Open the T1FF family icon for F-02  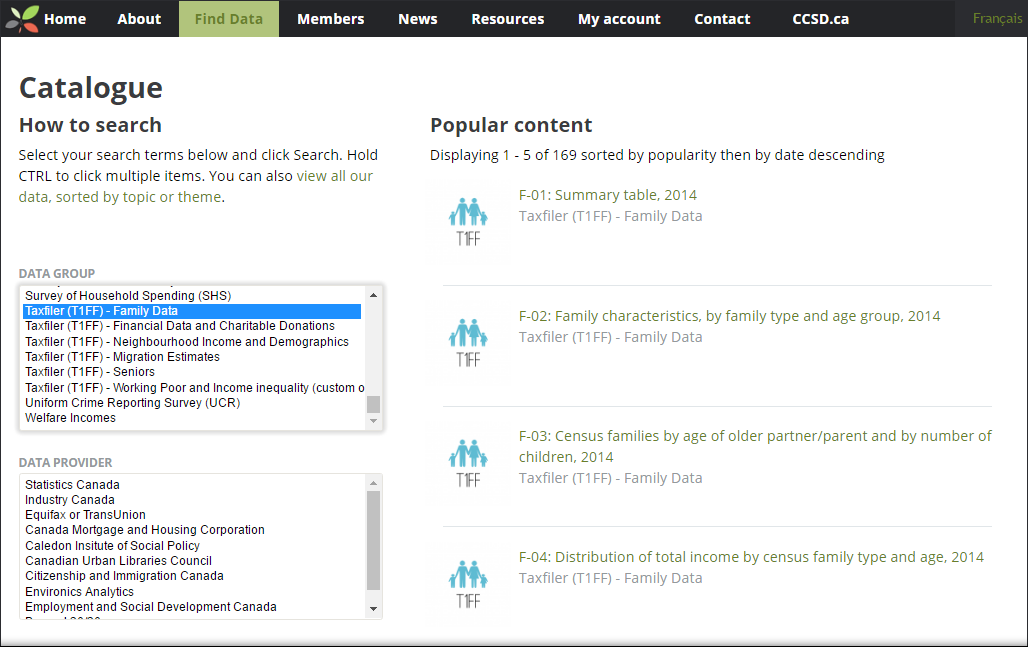tap(468, 342)
